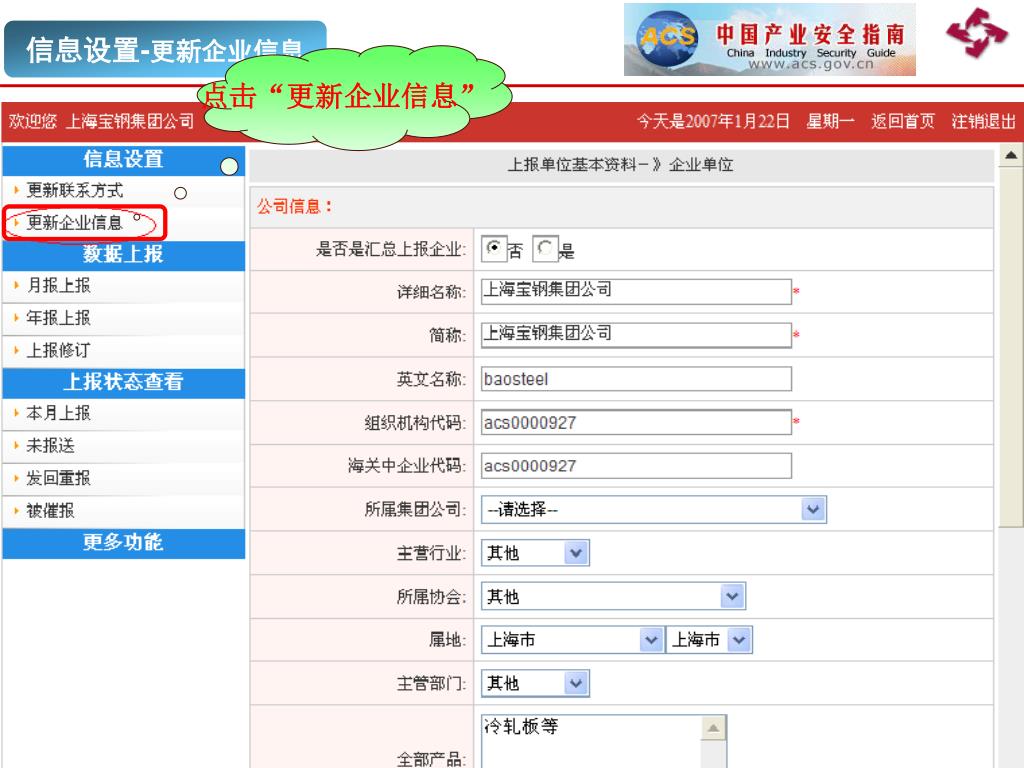Open 上报修订 in the sidebar

(x=58, y=350)
